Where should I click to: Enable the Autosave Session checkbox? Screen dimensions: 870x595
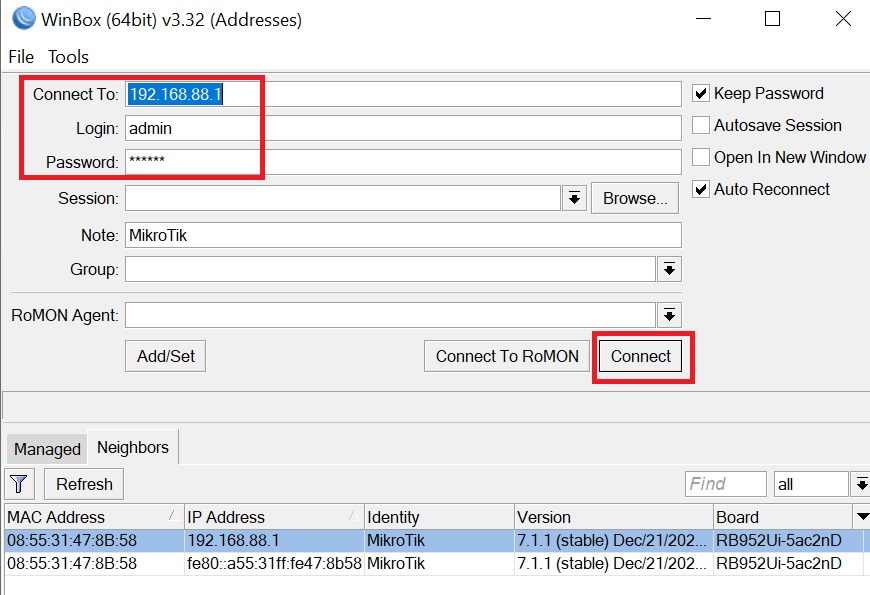[x=701, y=125]
